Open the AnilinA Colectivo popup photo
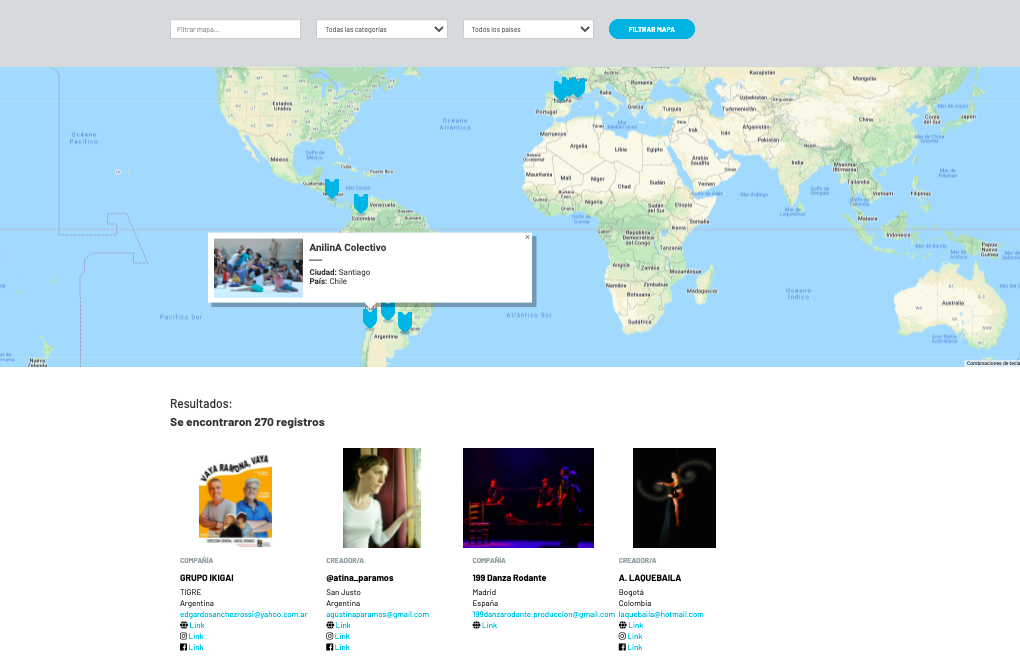1020x661 pixels. coord(258,268)
